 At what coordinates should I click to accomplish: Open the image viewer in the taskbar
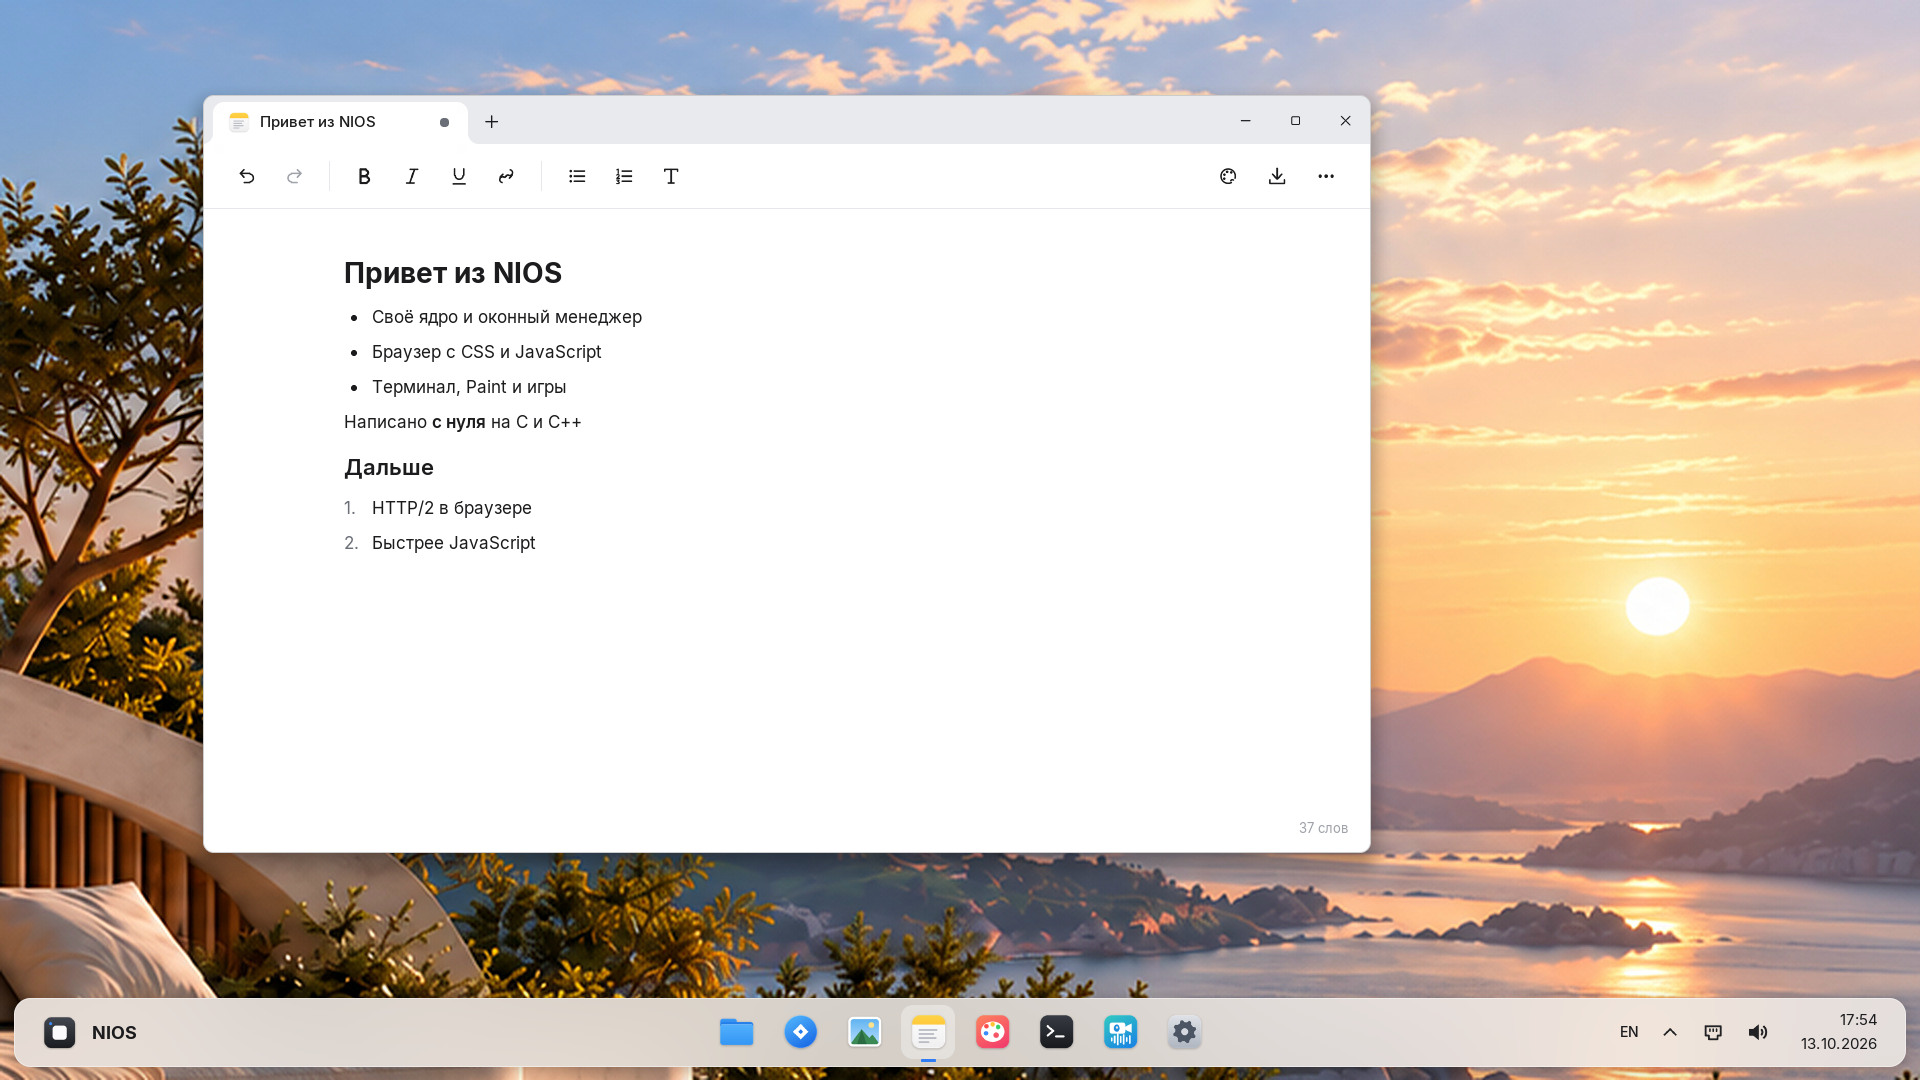coord(864,1032)
